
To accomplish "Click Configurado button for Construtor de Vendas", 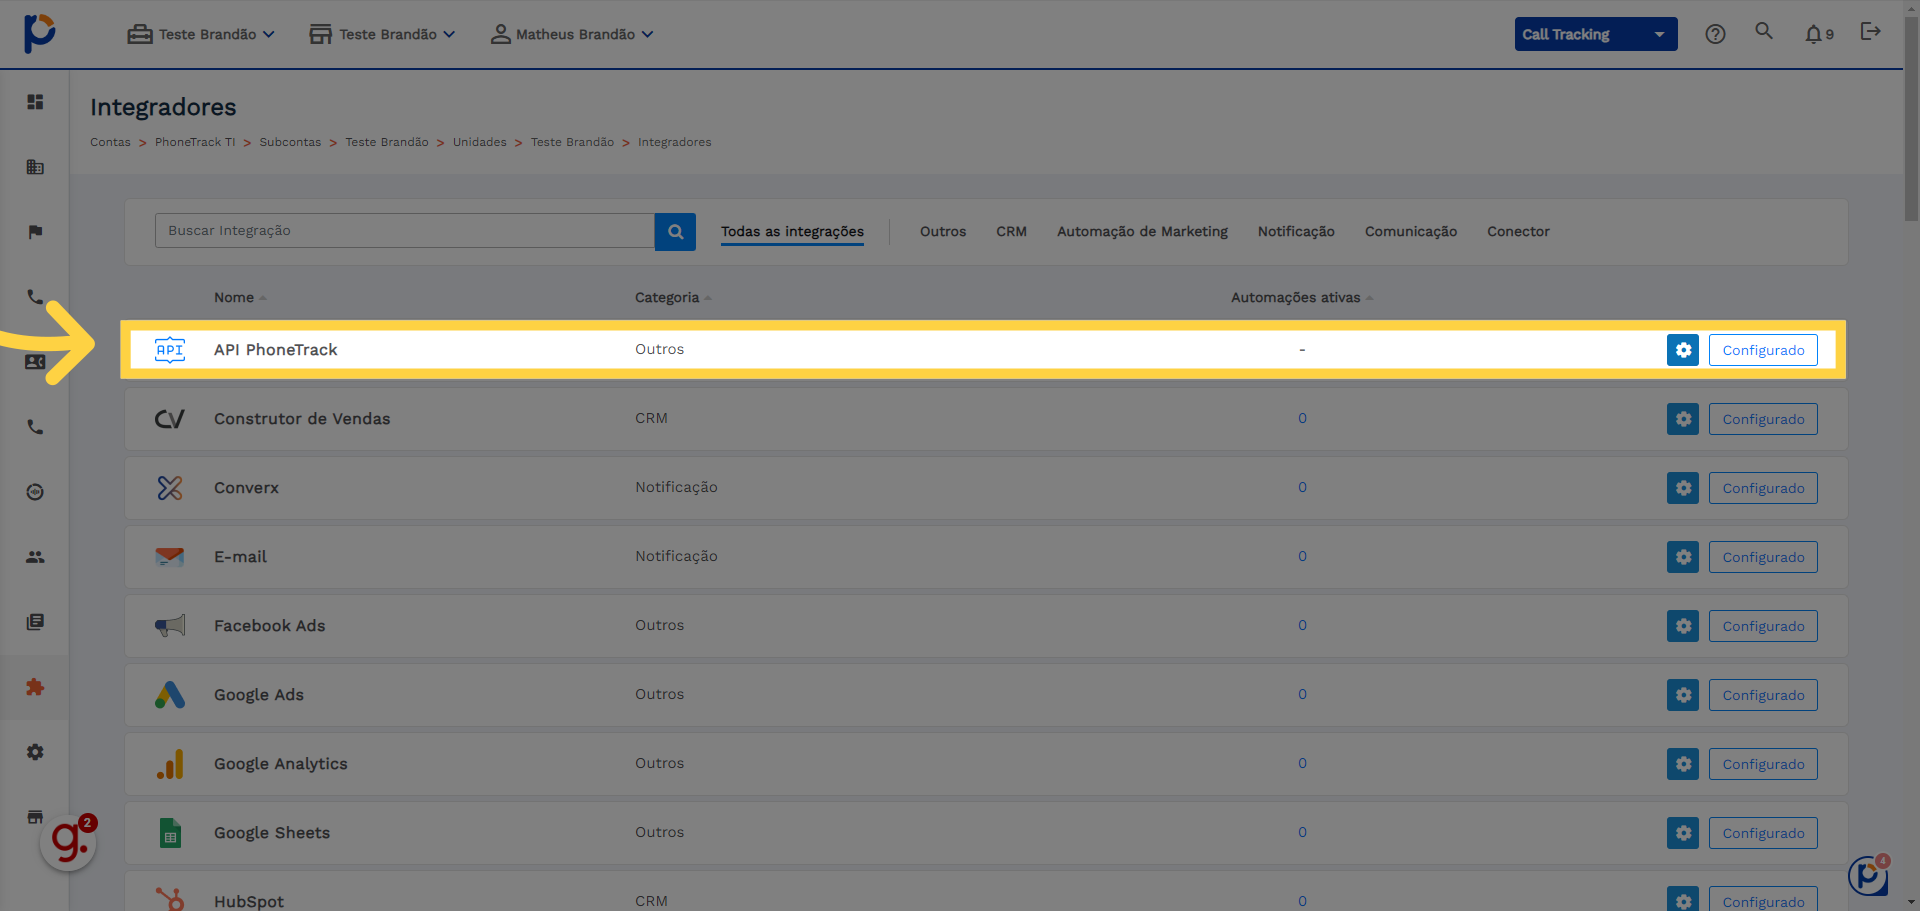I will click(x=1763, y=419).
